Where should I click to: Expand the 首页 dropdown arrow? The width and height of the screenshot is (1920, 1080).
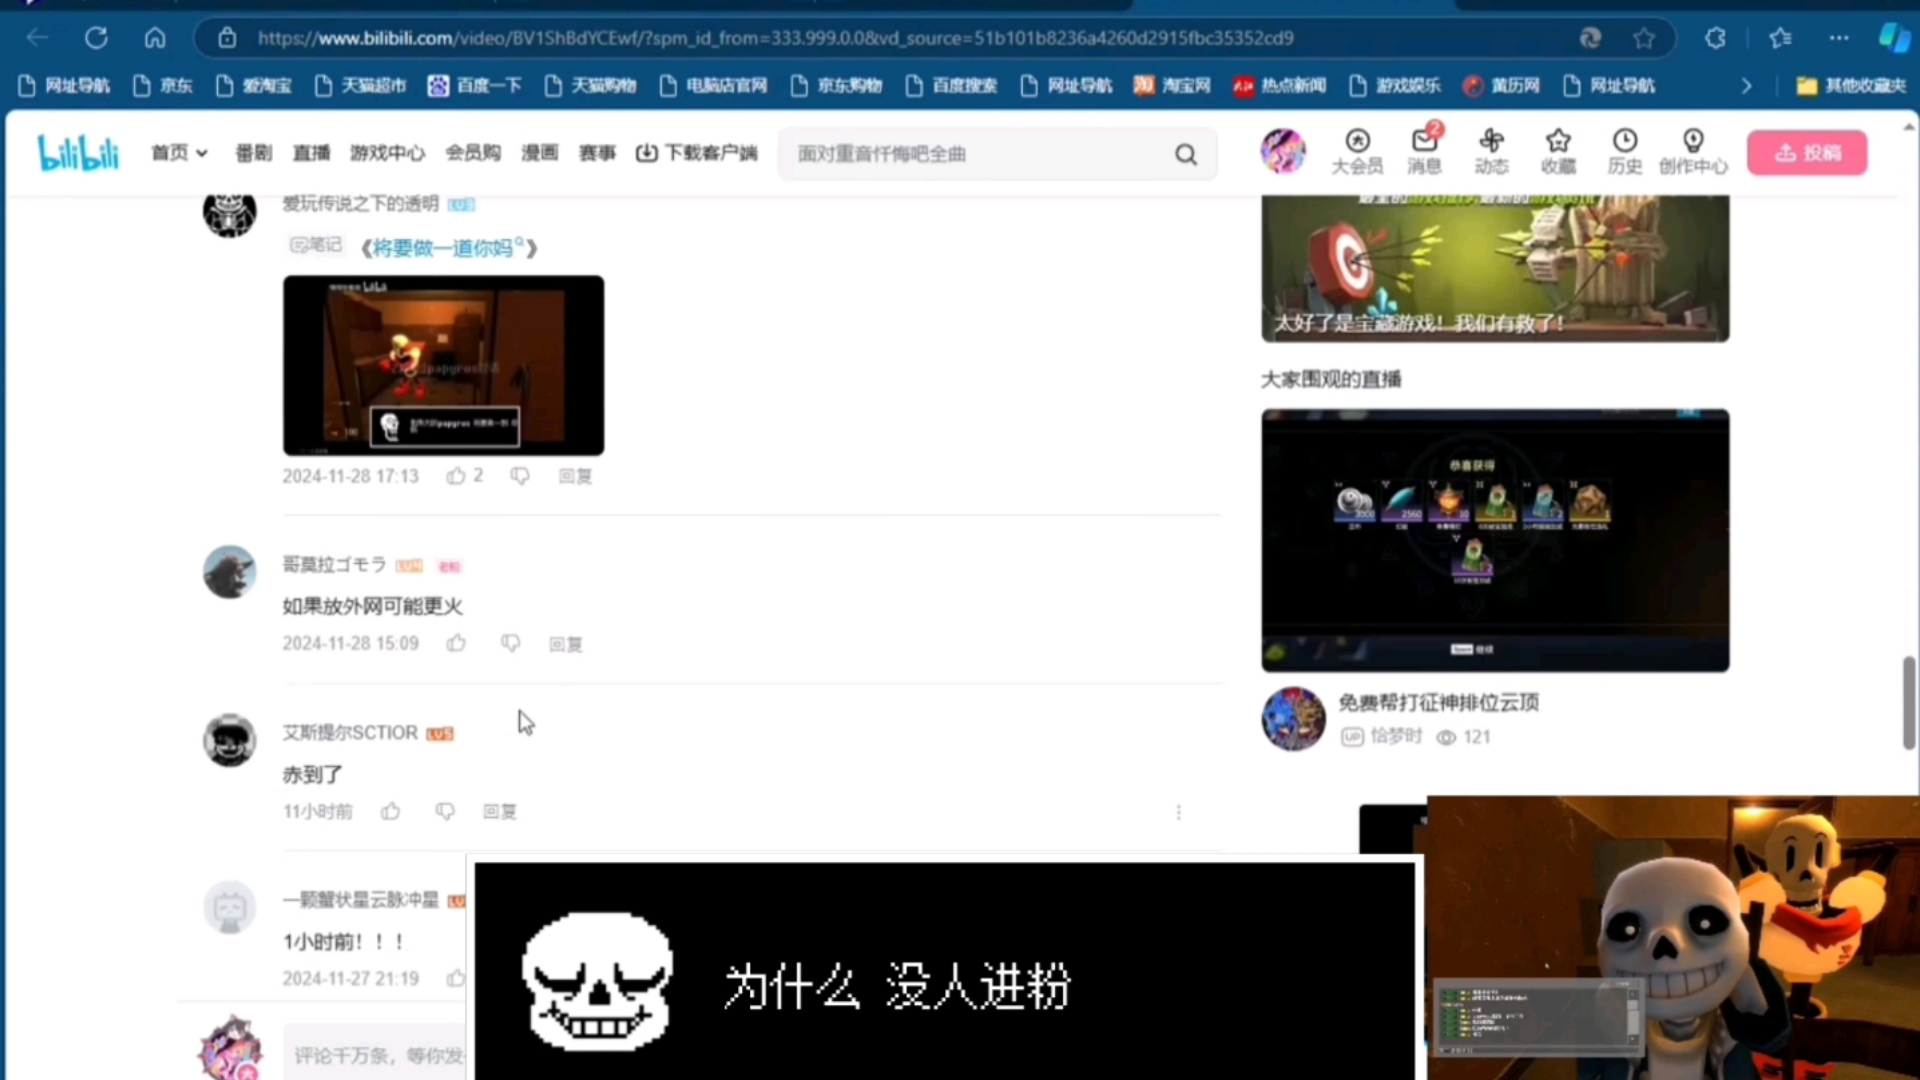click(202, 153)
